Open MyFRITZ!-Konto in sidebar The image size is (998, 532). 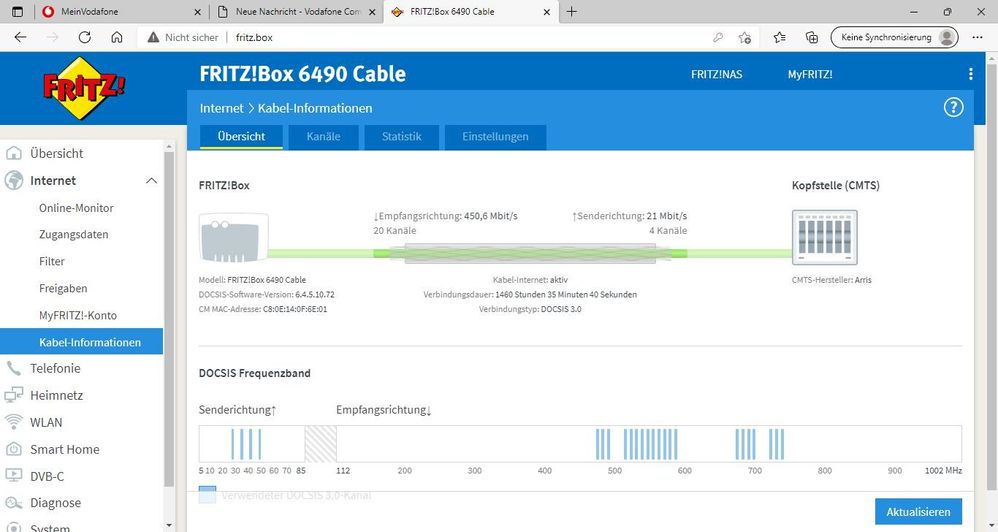tap(78, 315)
